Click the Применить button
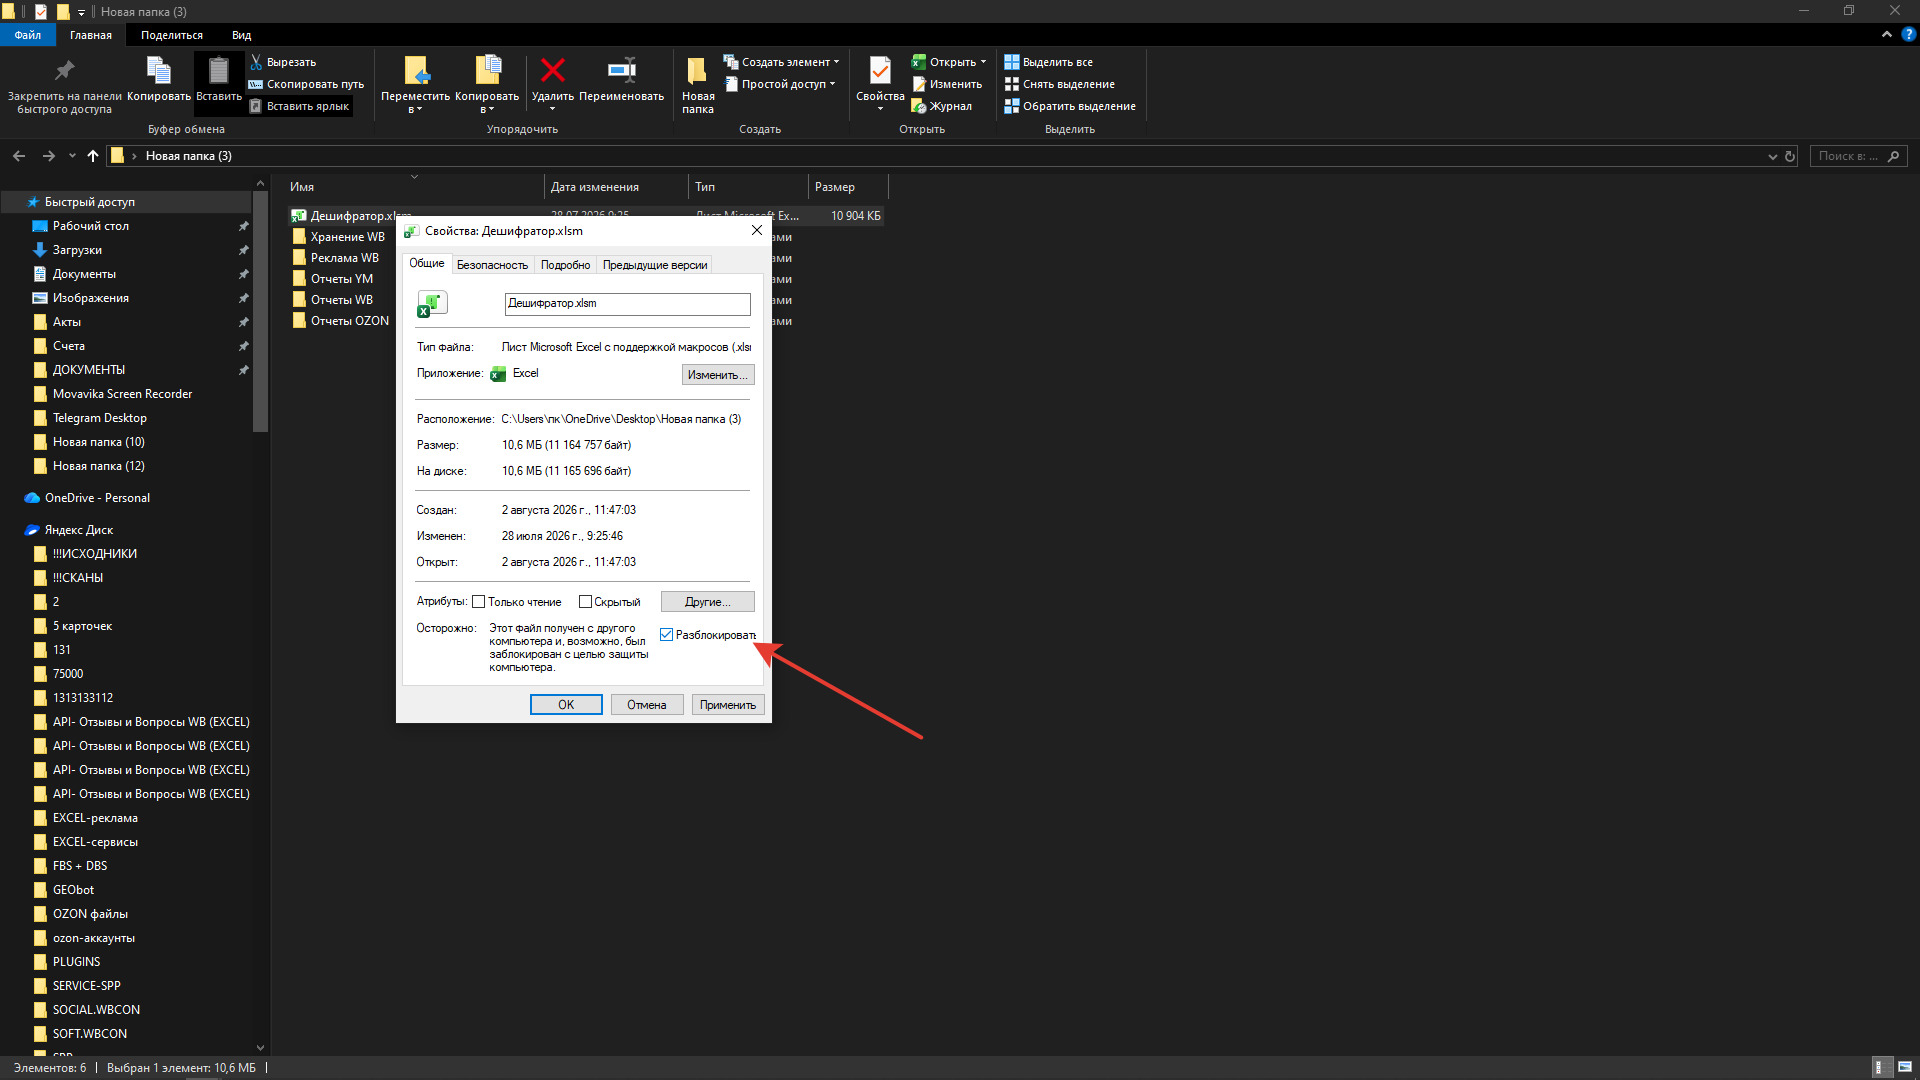This screenshot has width=1920, height=1080. click(x=728, y=705)
